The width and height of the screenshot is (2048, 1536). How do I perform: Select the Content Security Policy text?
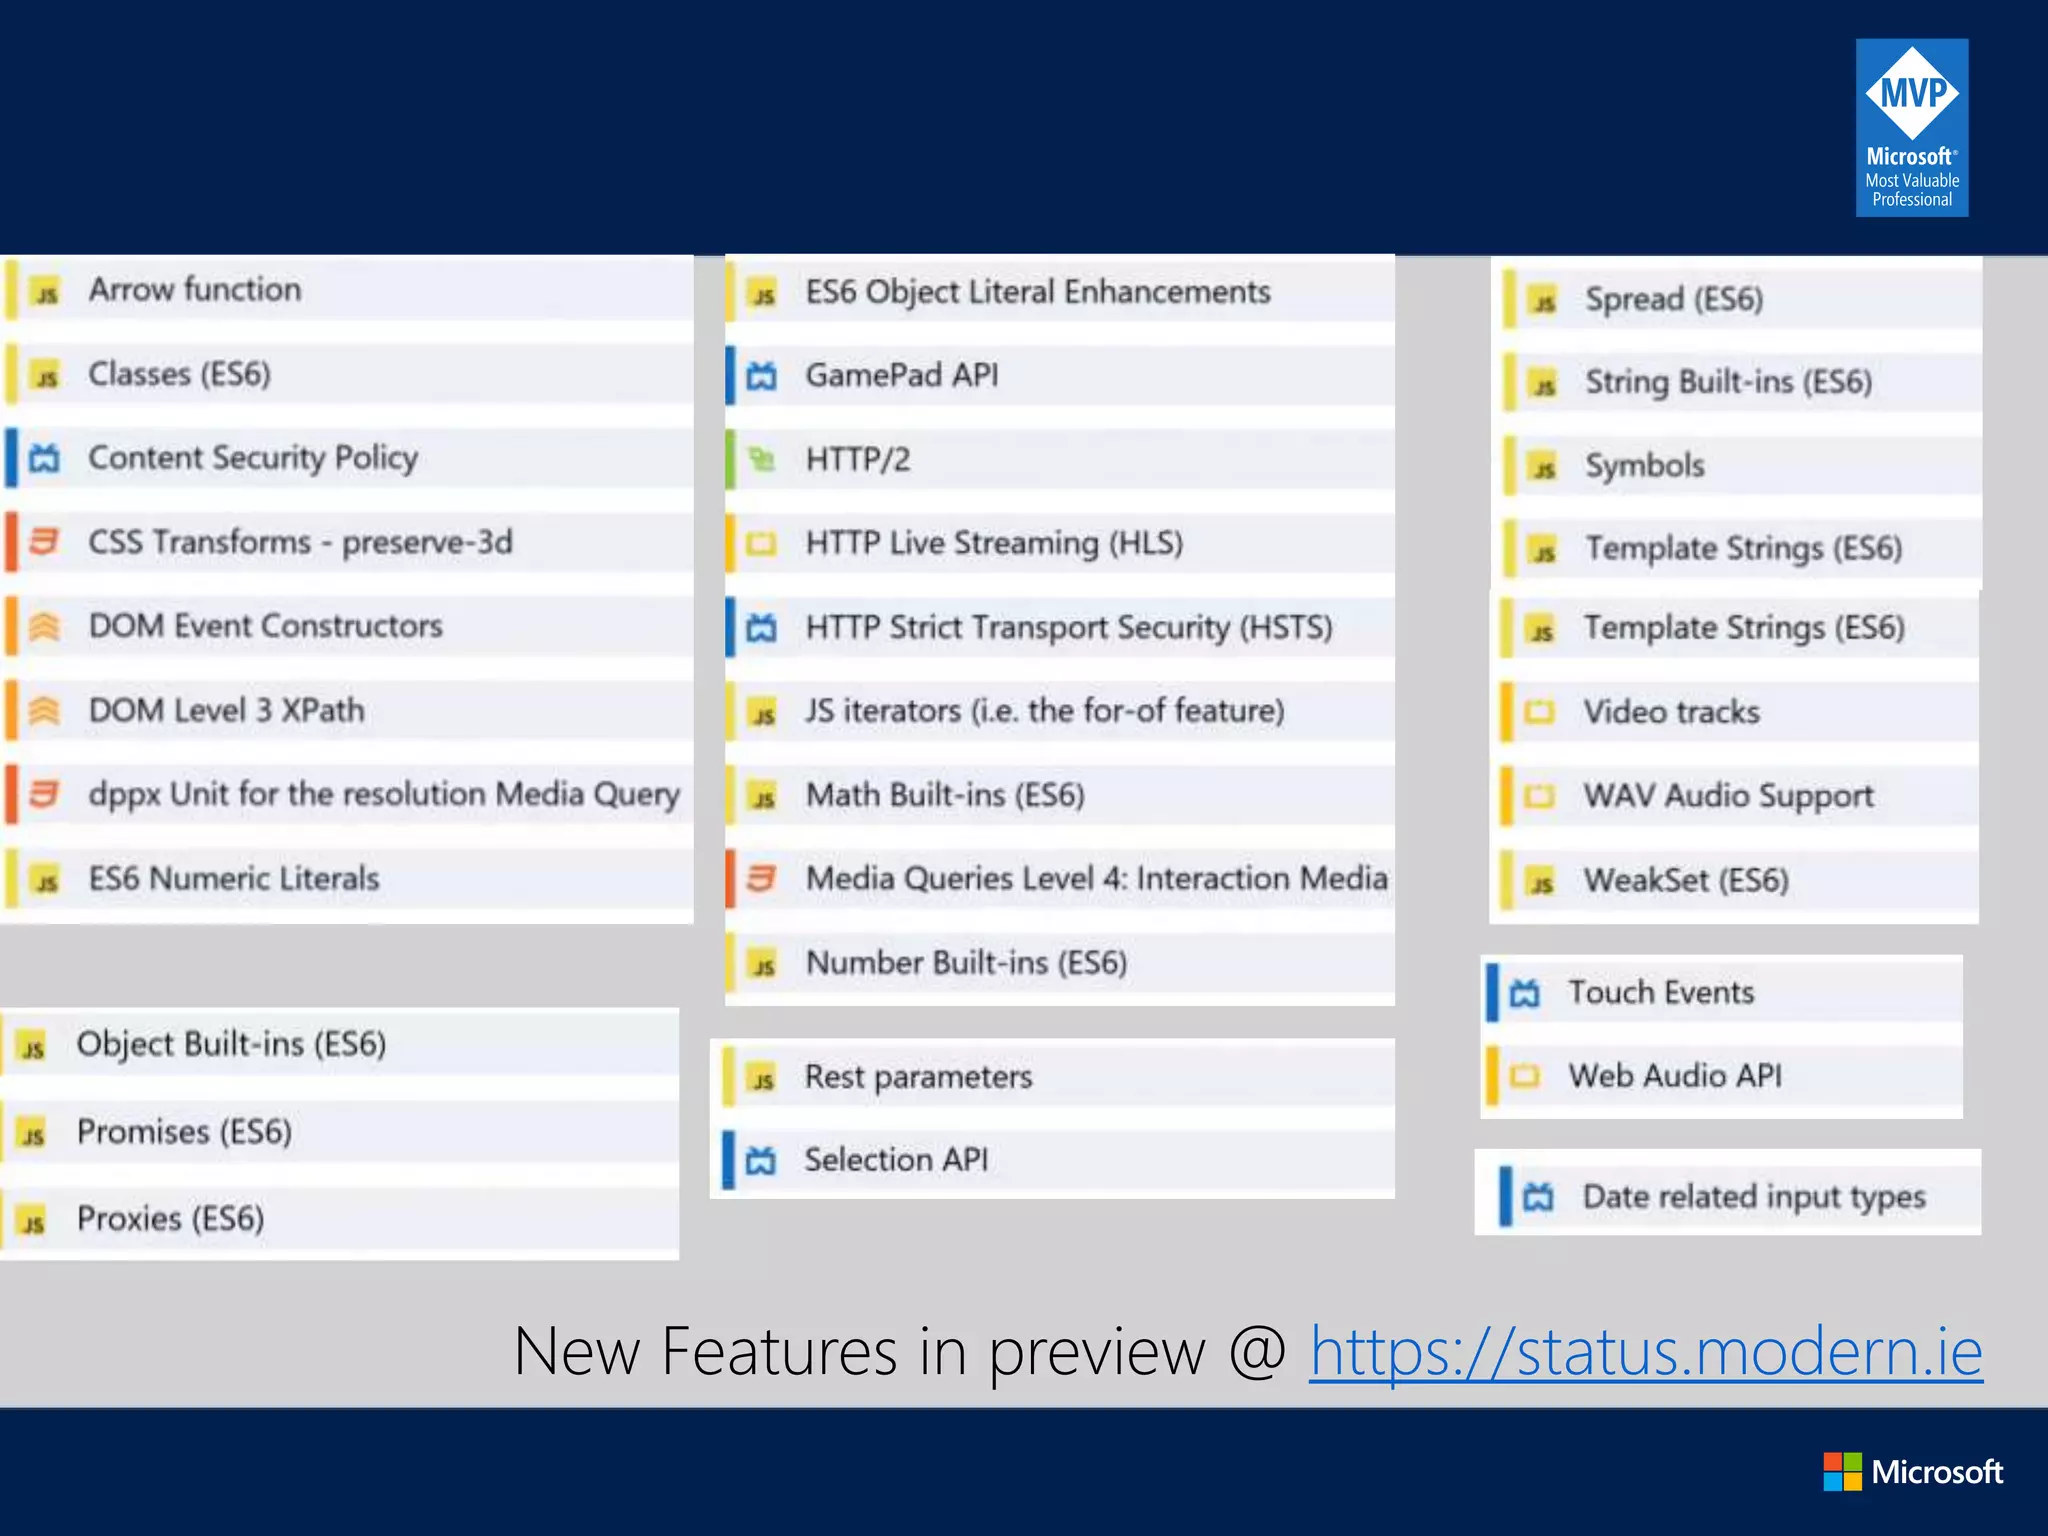253,458
